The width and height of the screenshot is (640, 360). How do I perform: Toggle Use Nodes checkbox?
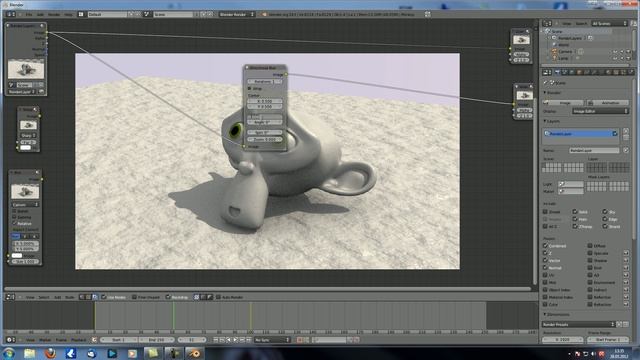click(104, 297)
